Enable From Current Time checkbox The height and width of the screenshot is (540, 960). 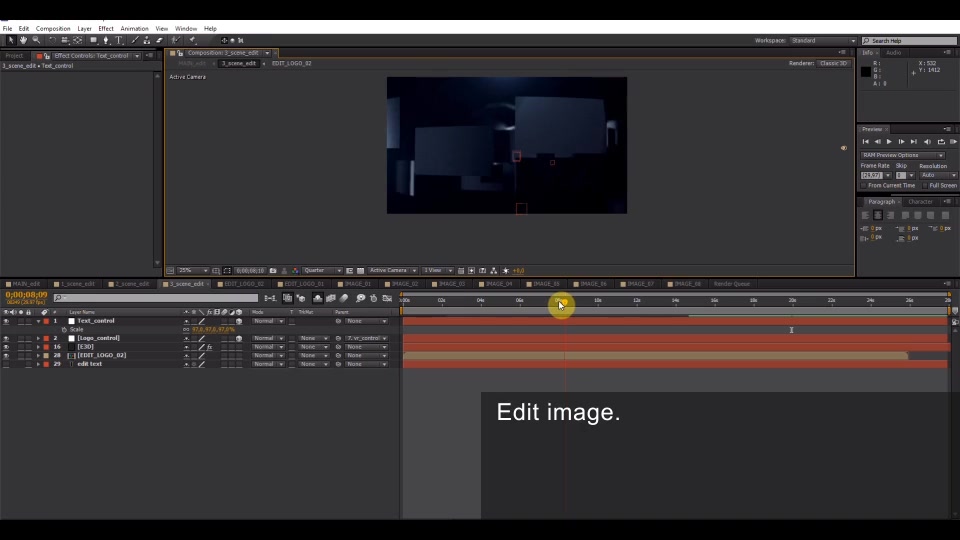click(864, 186)
